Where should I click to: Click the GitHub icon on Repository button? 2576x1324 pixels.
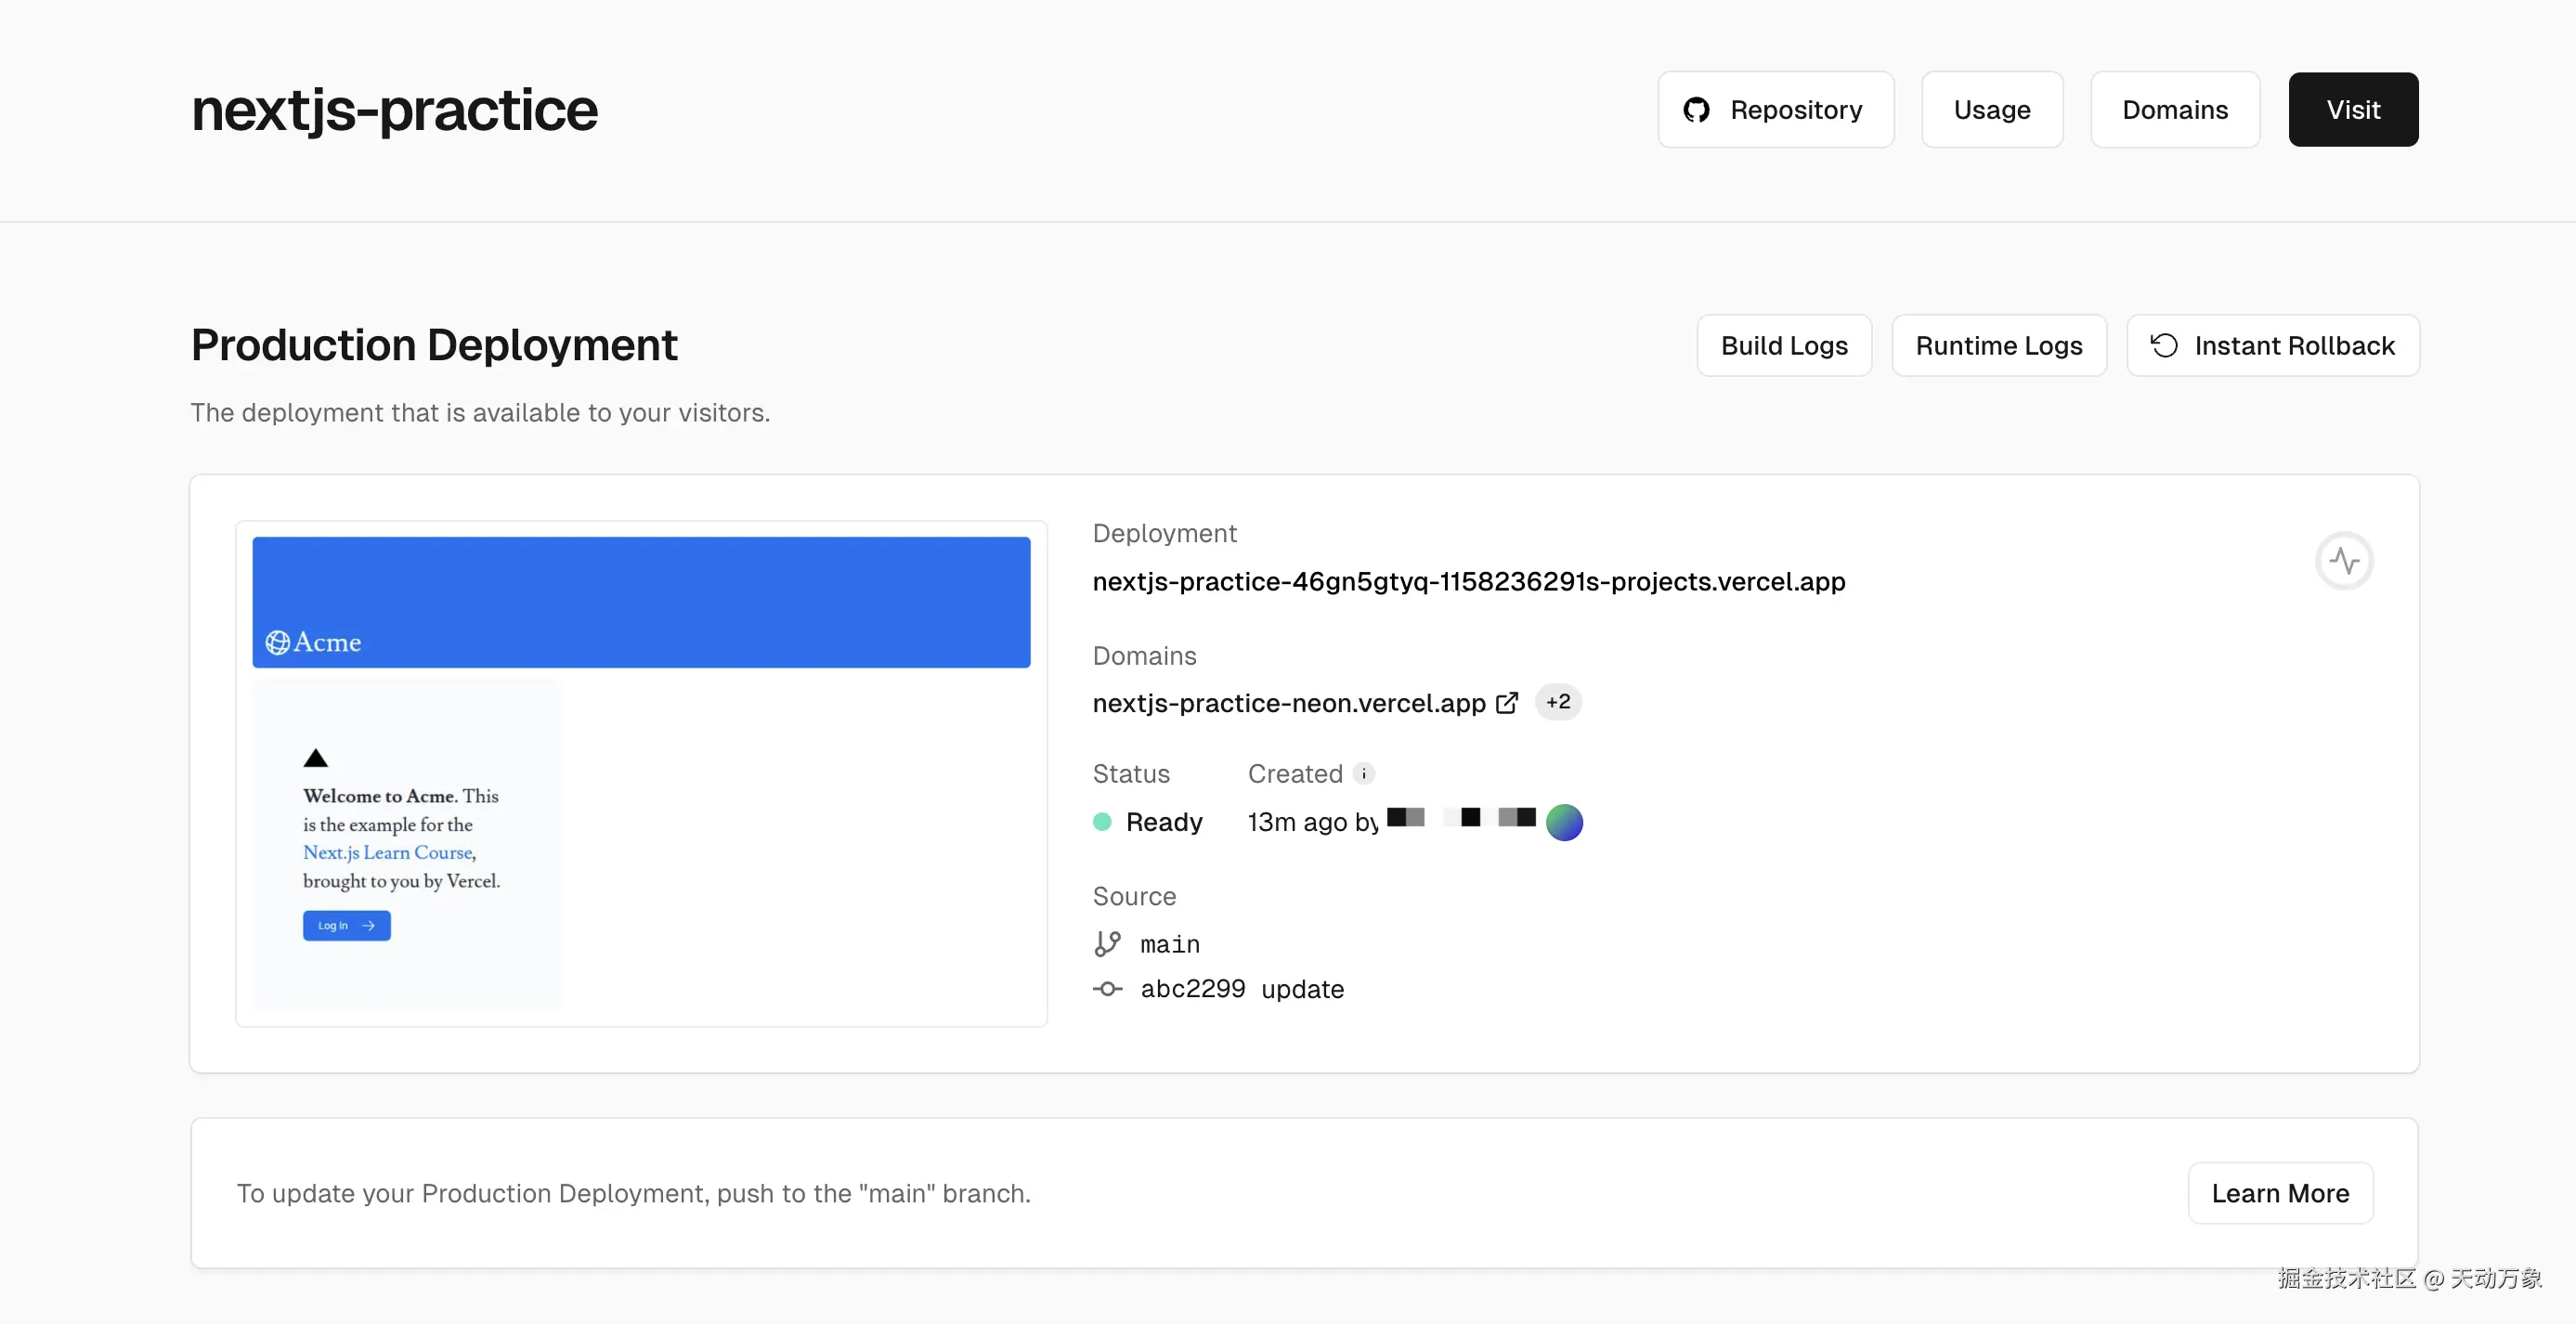1696,110
